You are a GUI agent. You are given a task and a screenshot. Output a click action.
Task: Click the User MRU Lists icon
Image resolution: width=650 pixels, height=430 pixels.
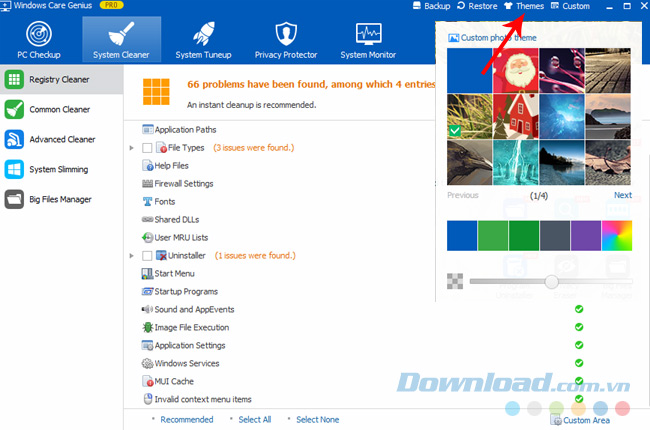point(148,238)
